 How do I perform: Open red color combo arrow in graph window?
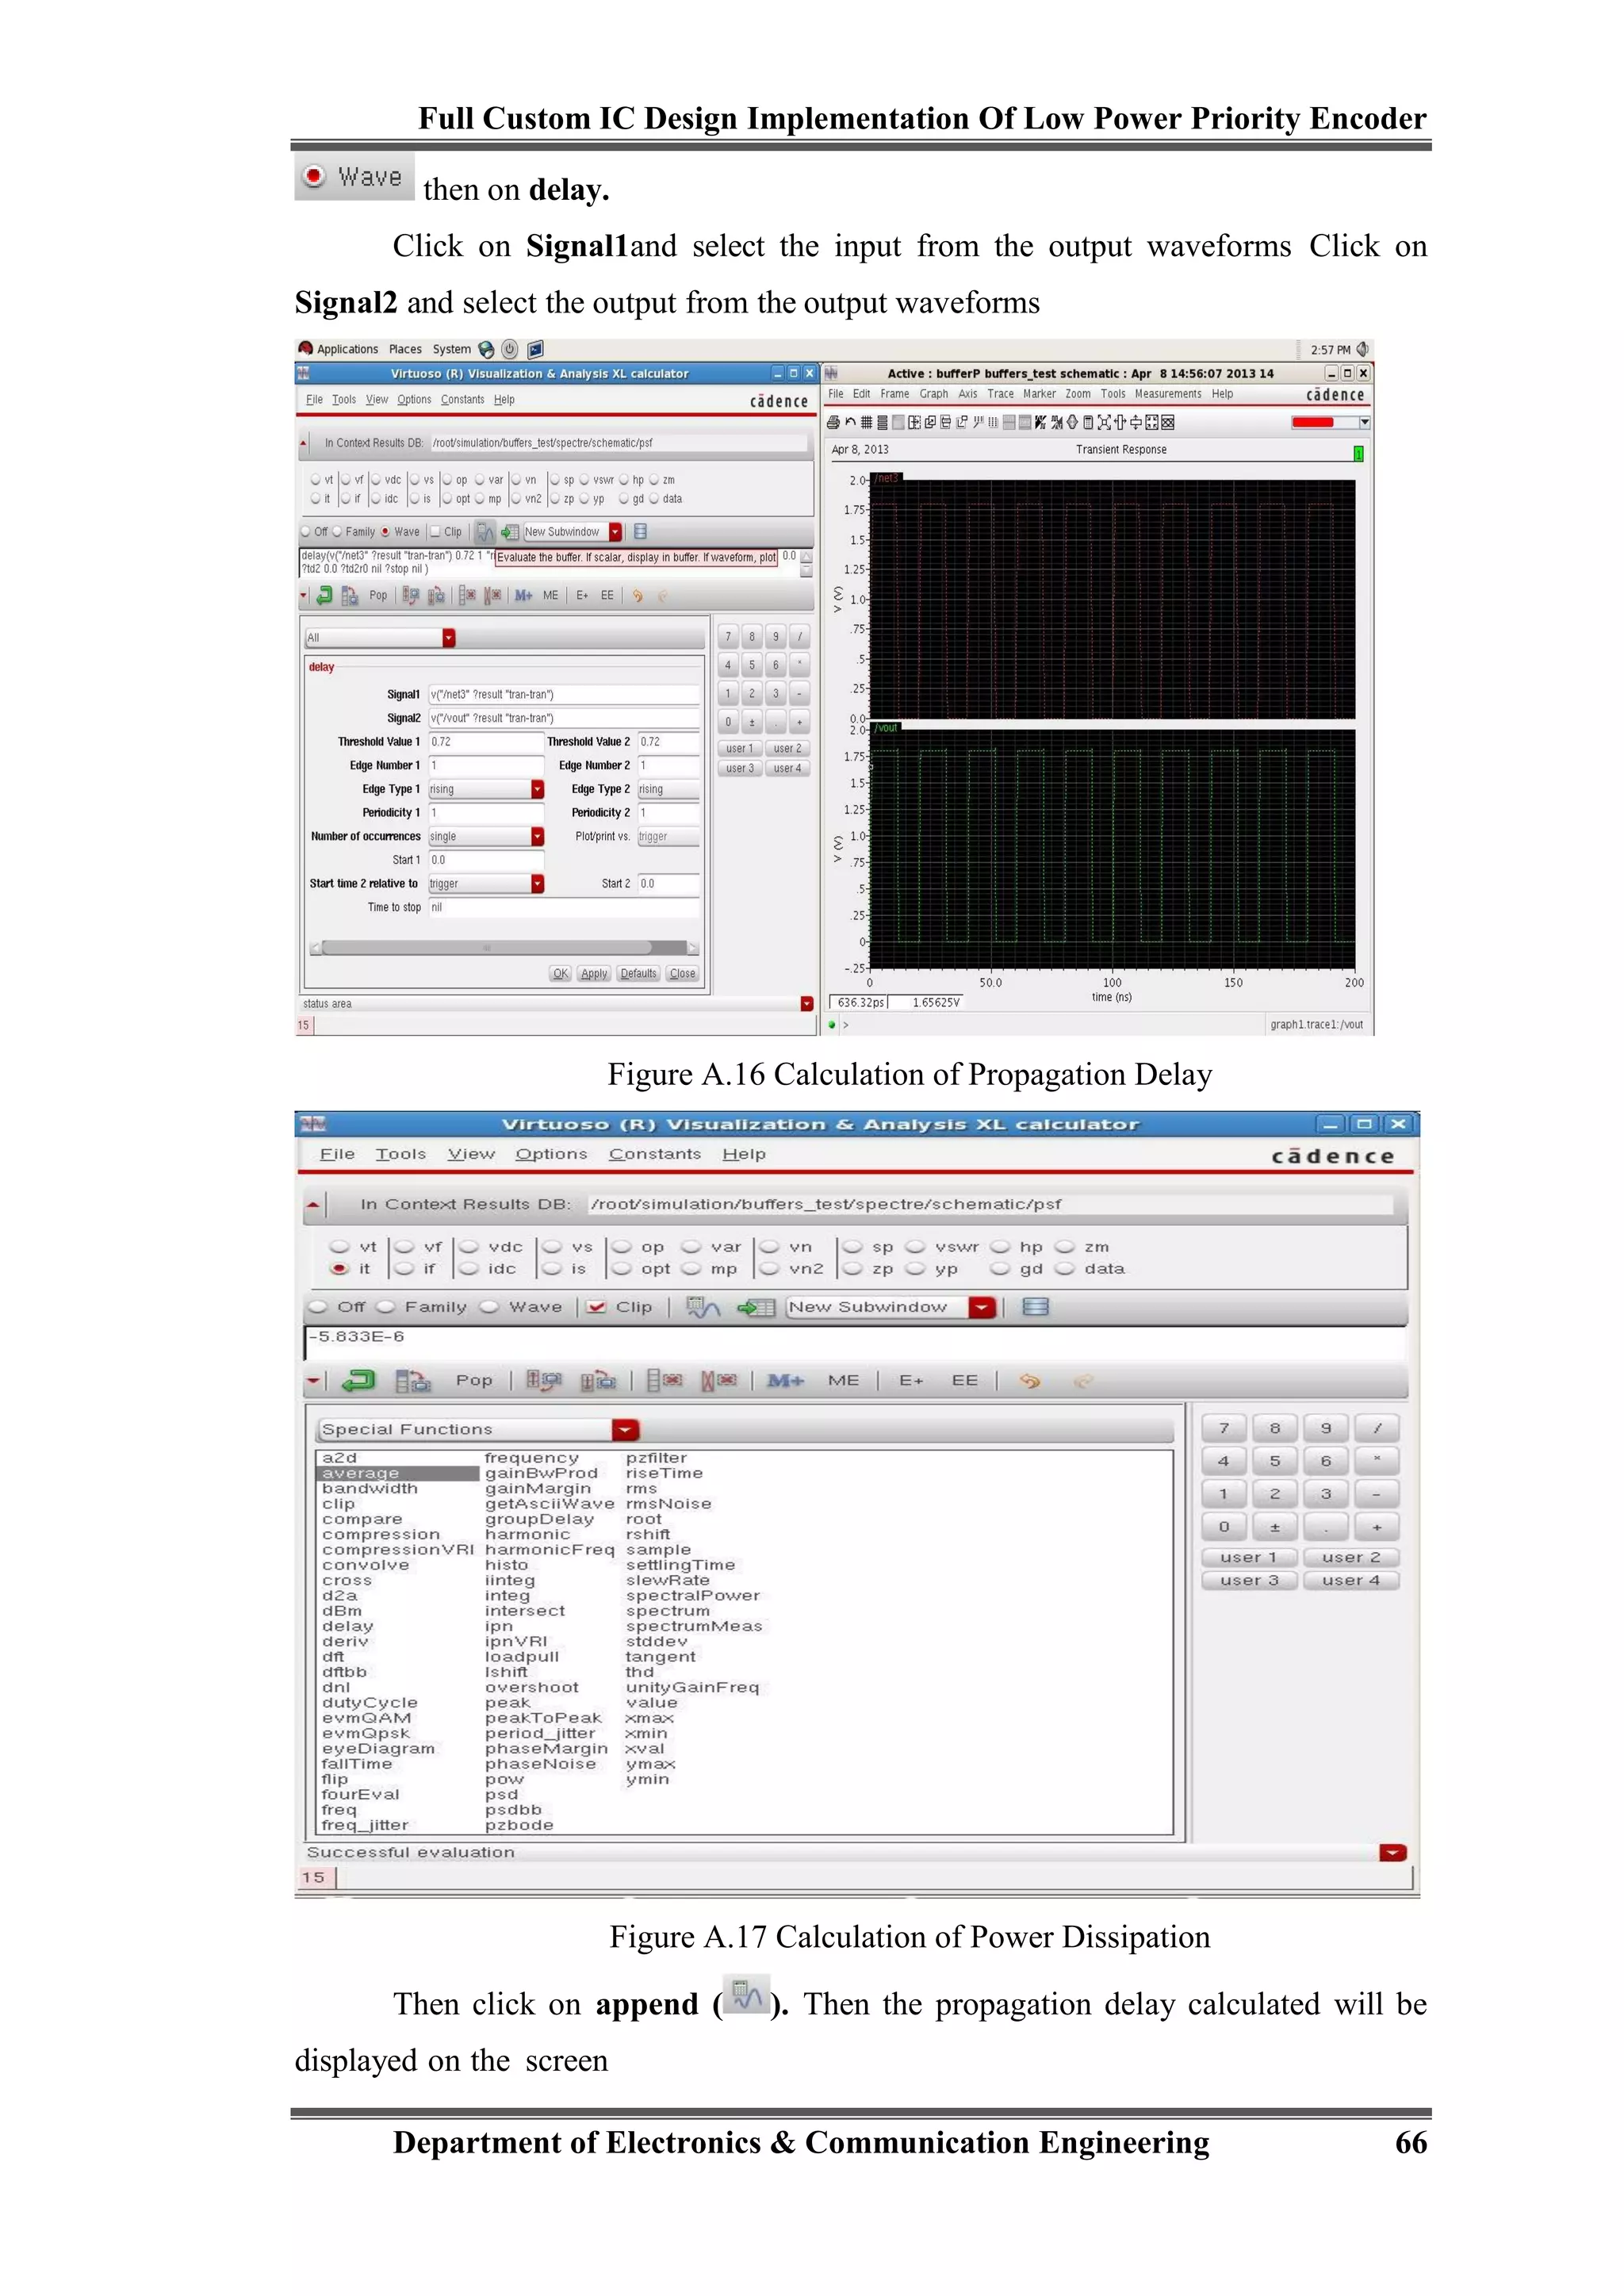pyautogui.click(x=1364, y=422)
